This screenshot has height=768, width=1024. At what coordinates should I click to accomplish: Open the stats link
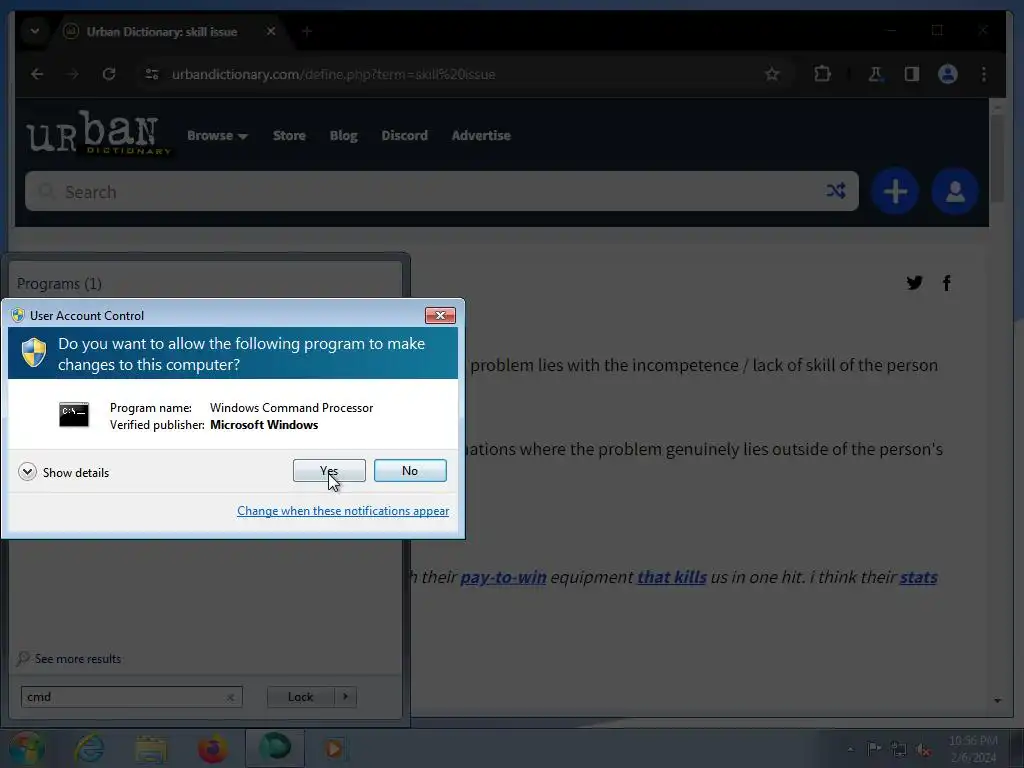(x=918, y=577)
